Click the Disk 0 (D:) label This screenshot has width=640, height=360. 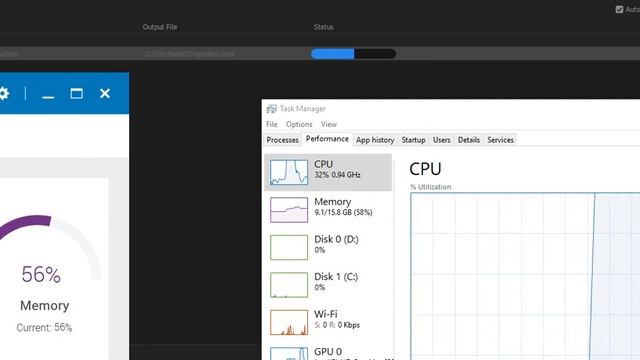pos(336,239)
